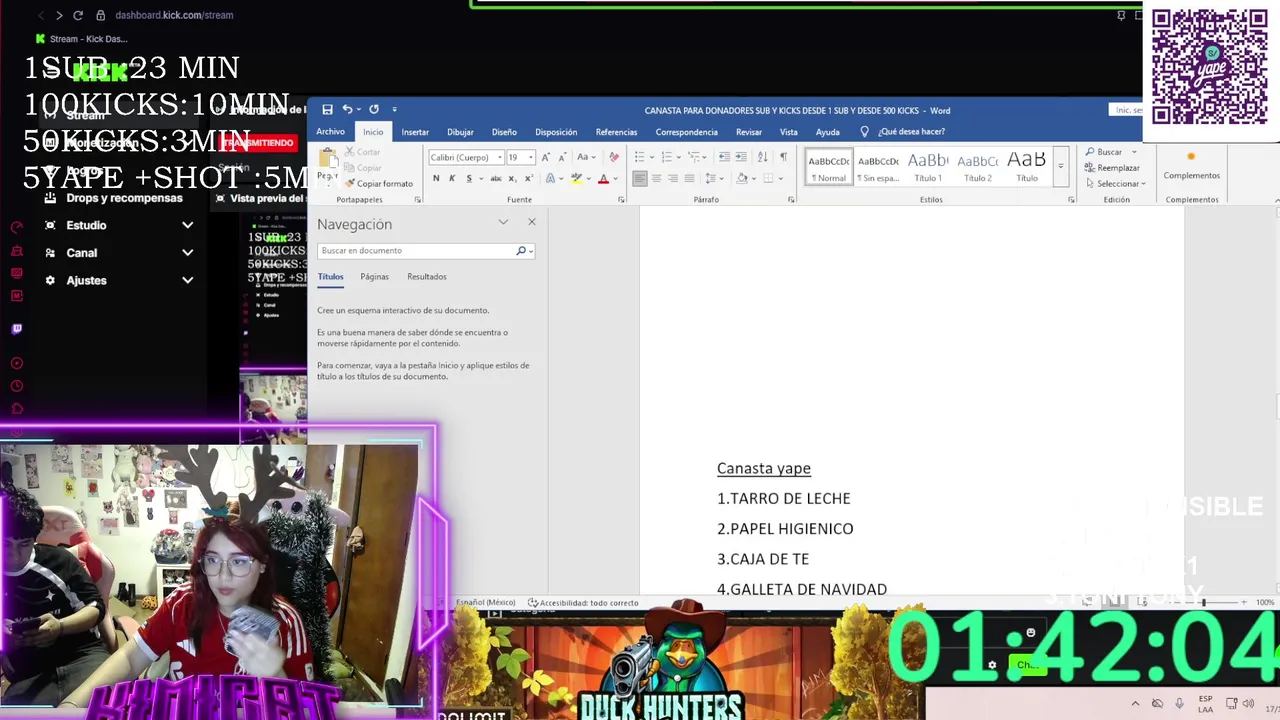Start a bulleted list

[x=639, y=157]
